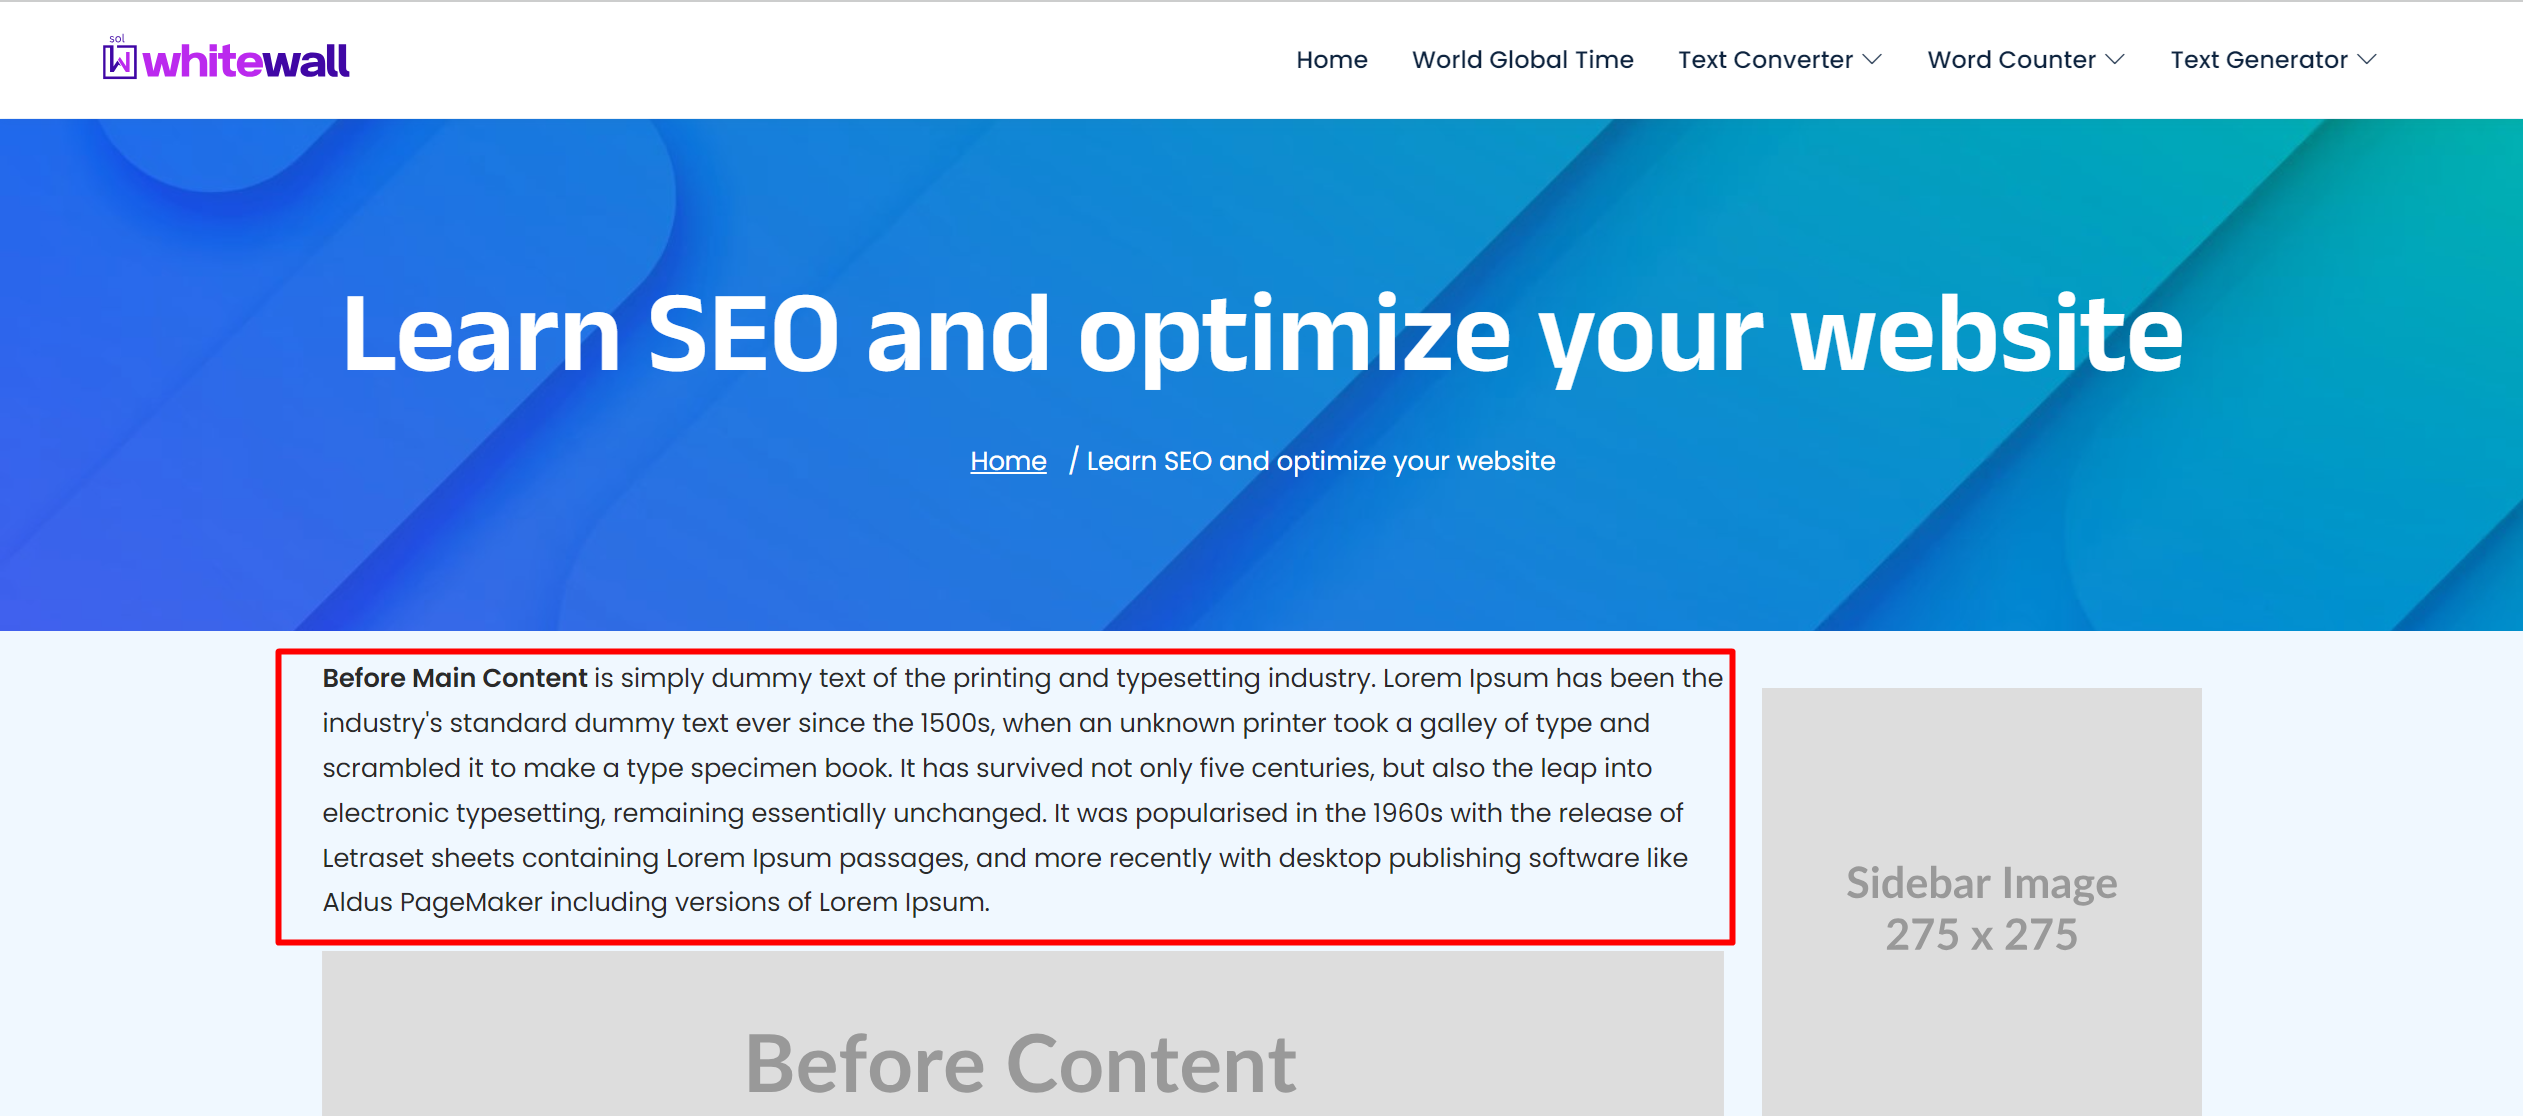Screen dimensions: 2523x1116
Task: Click the text 'Aldus PageMaker including versions of Lorem Ipsum.'
Action: tap(656, 902)
